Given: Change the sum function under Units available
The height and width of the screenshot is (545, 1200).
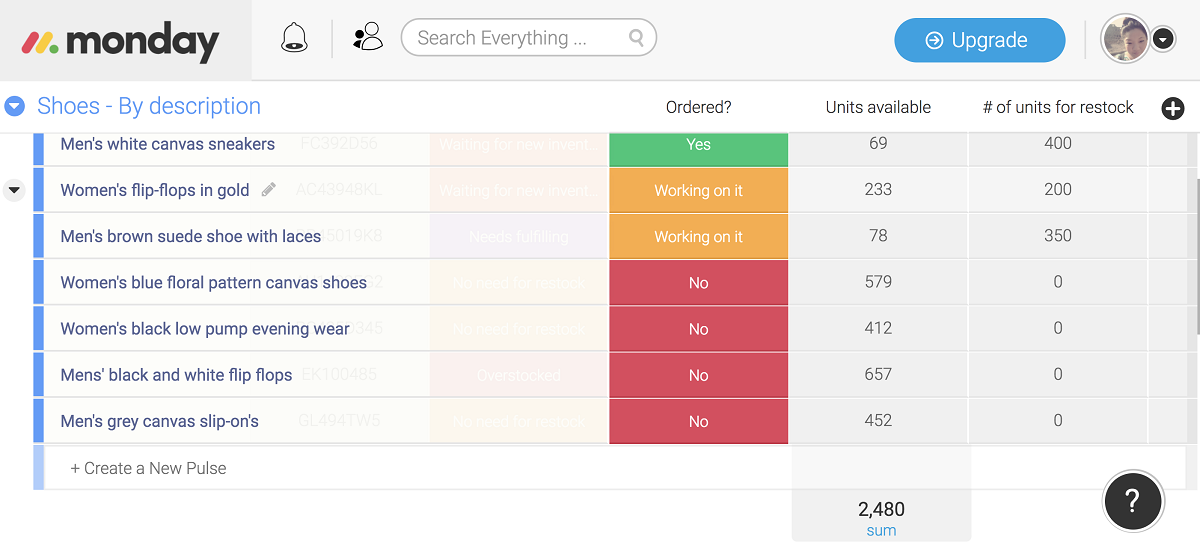Looking at the screenshot, I should (x=881, y=531).
